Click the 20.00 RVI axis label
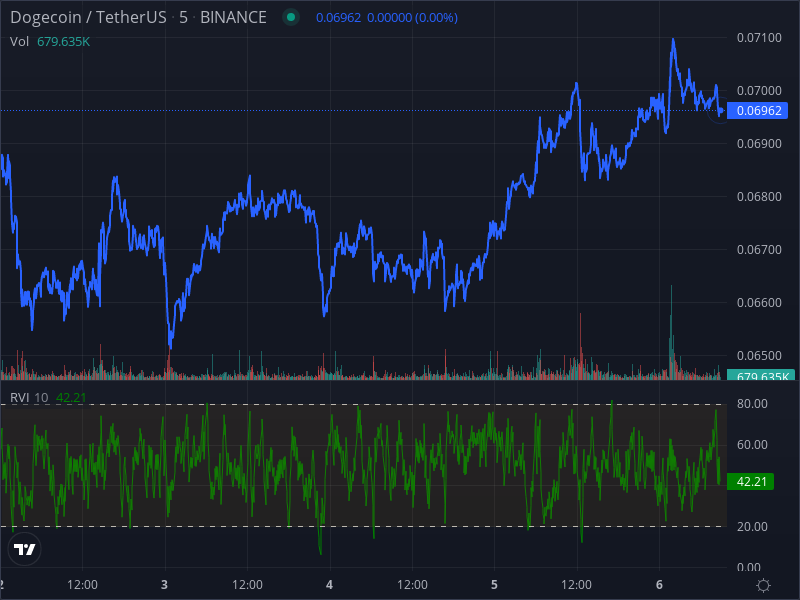Image resolution: width=800 pixels, height=600 pixels. coord(752,527)
